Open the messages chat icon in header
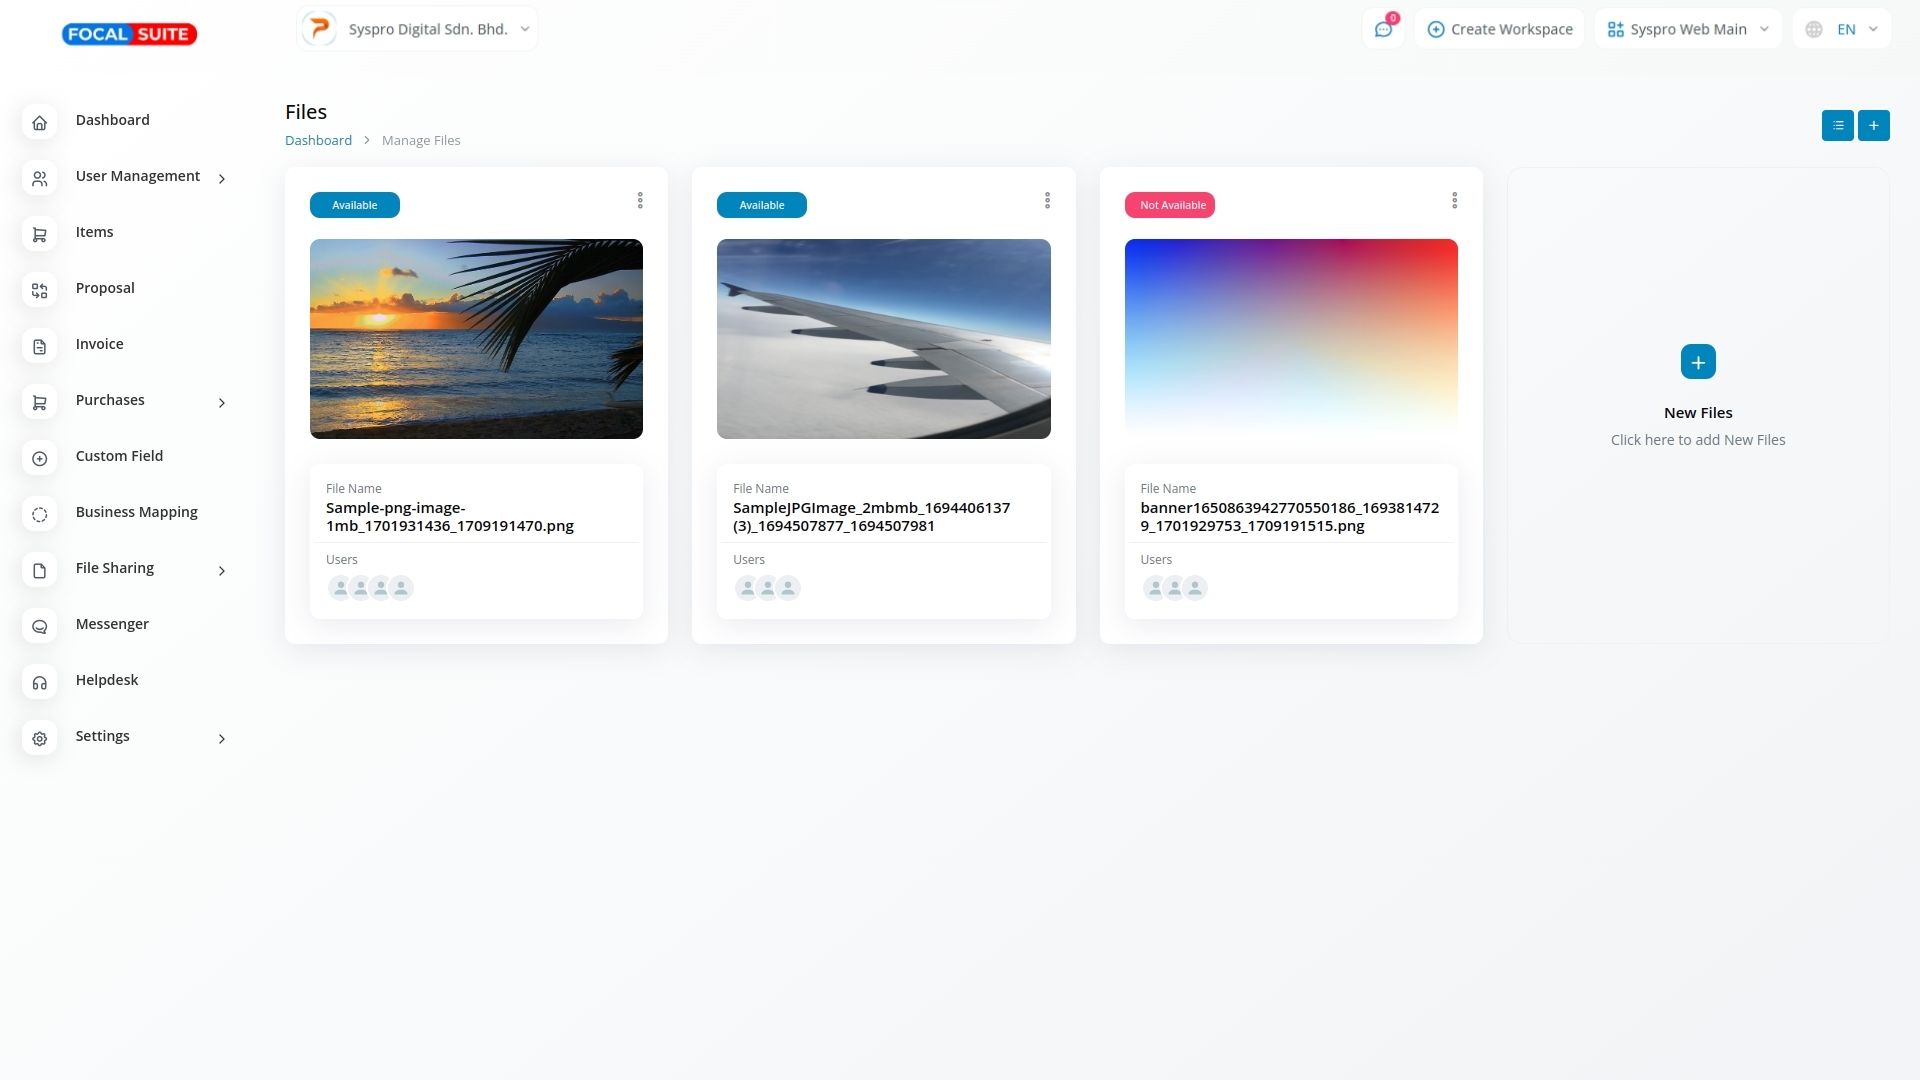The image size is (1920, 1080). coord(1383,30)
